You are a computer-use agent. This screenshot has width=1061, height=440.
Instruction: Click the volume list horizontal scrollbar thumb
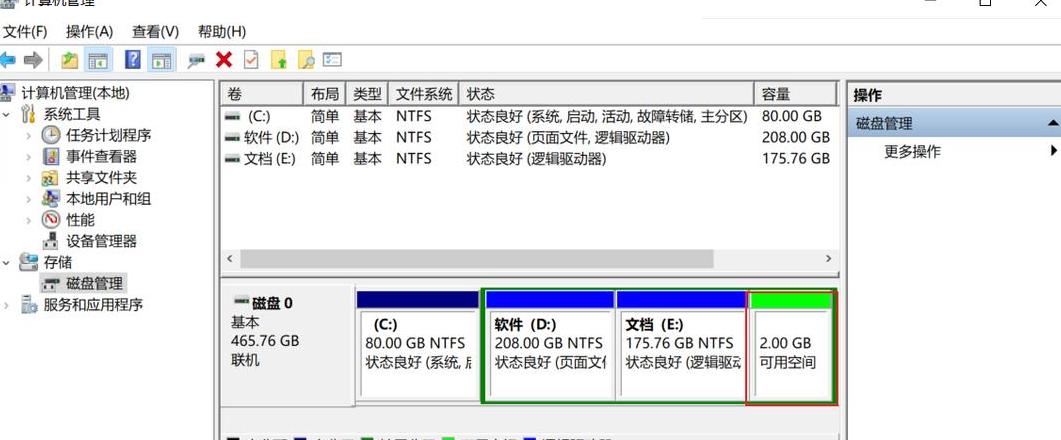tap(476, 259)
